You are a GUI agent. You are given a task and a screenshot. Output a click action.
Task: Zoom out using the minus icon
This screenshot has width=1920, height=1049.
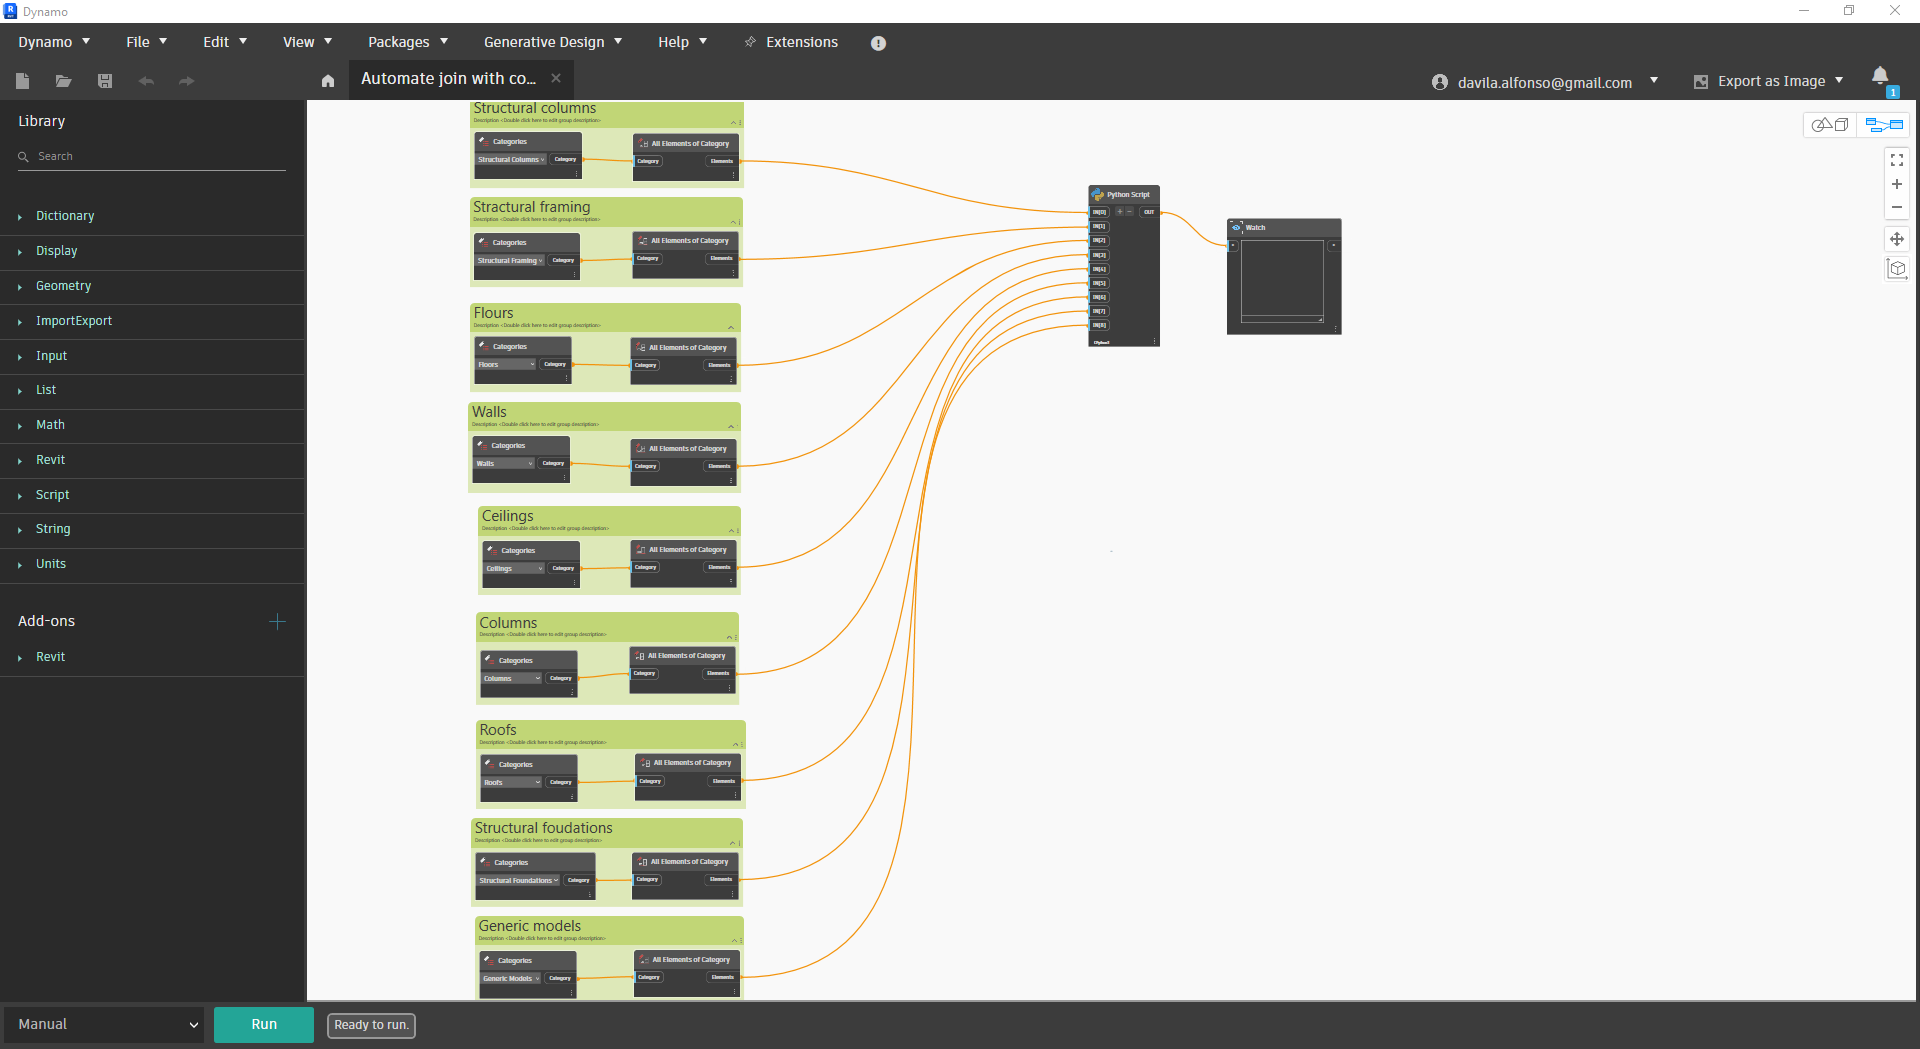pos(1897,207)
